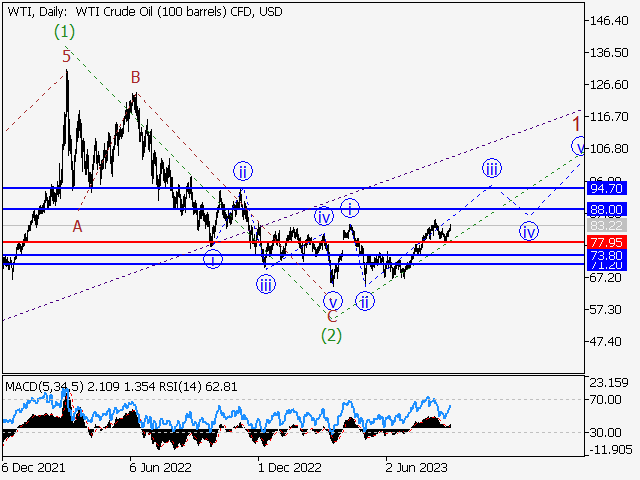Select circled iv label left of circled i above 88.00
This screenshot has width=640, height=480.
[324, 216]
